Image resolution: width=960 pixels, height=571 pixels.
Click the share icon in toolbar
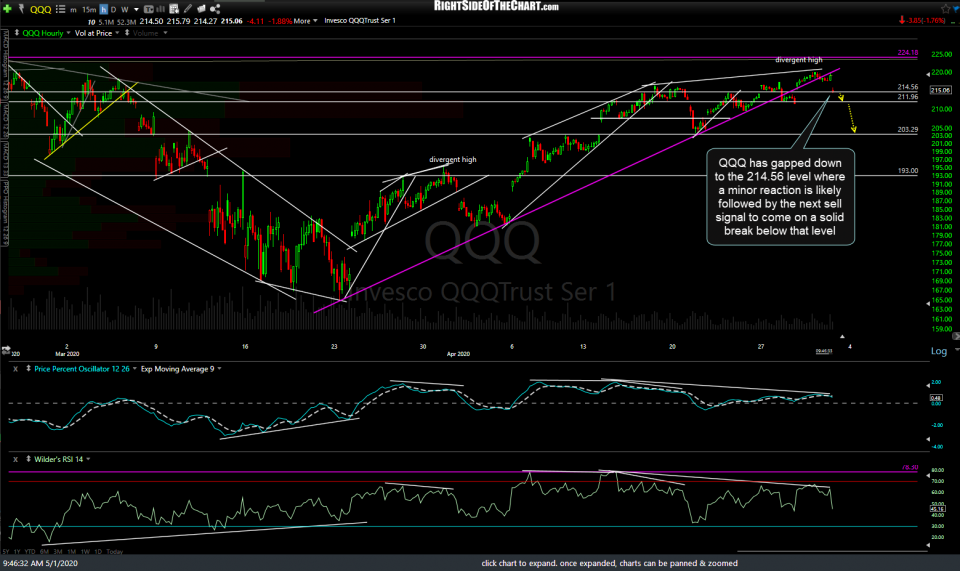point(215,9)
